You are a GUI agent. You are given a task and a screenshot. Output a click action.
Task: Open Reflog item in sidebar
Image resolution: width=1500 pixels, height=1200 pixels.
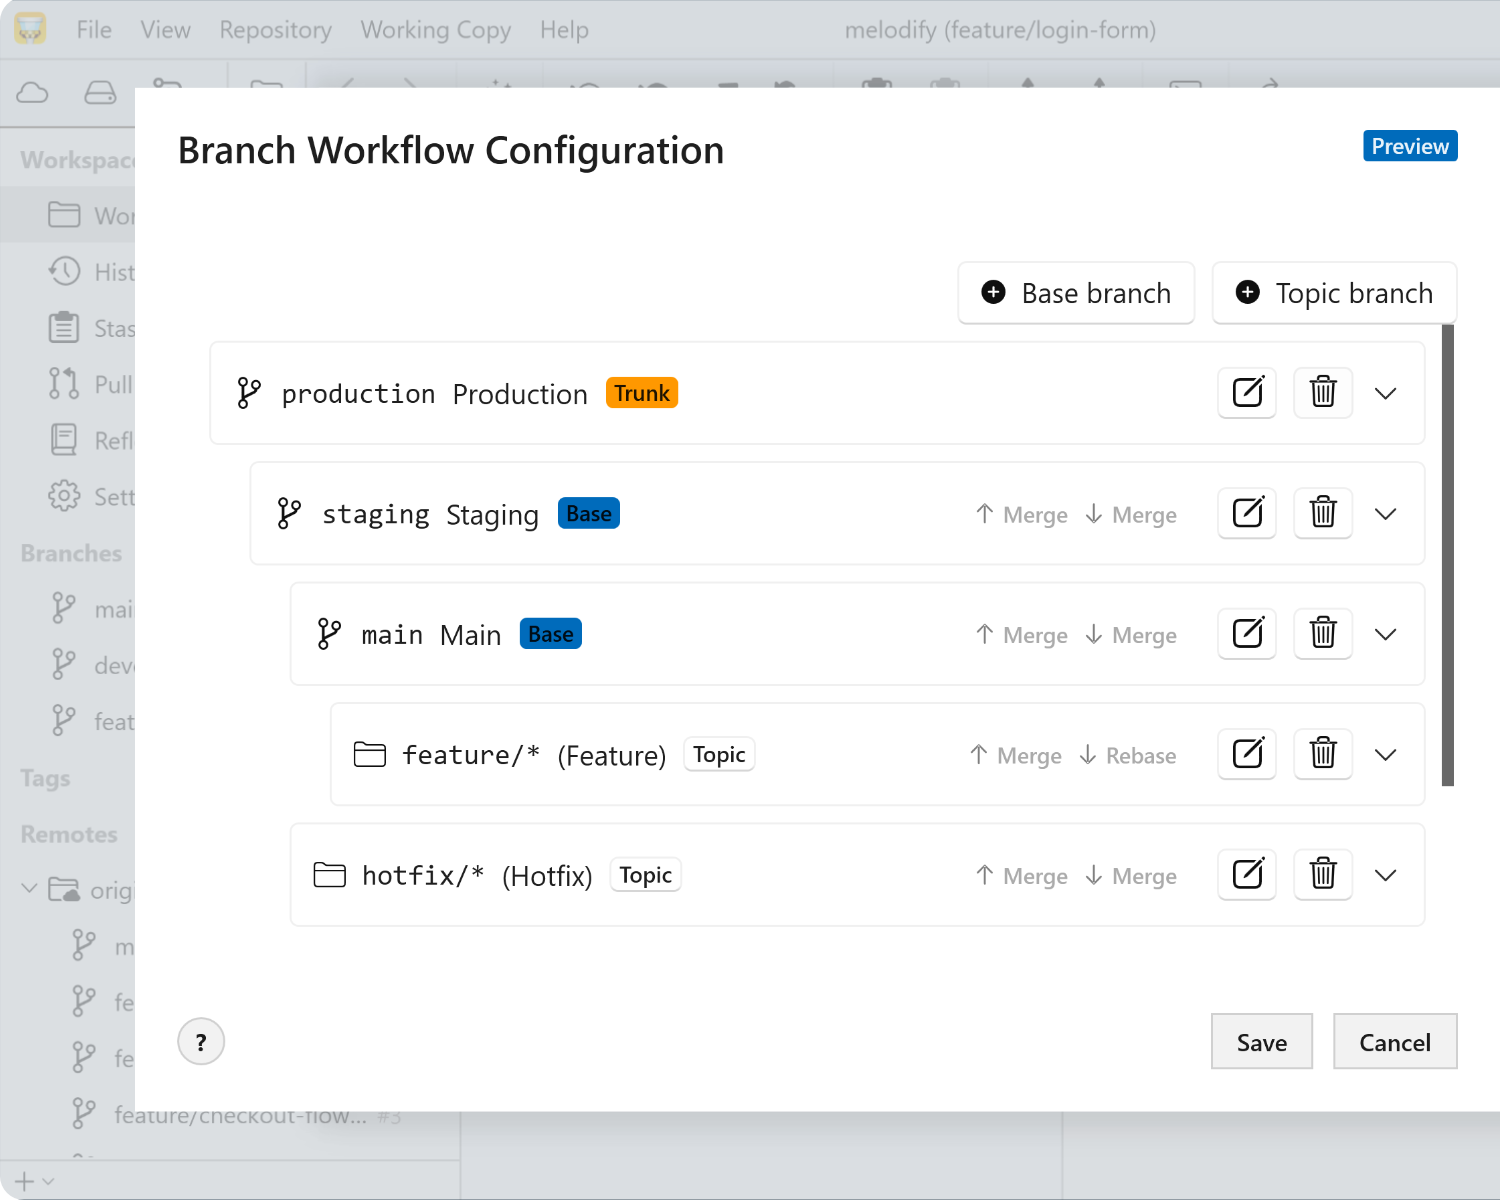coord(91,440)
